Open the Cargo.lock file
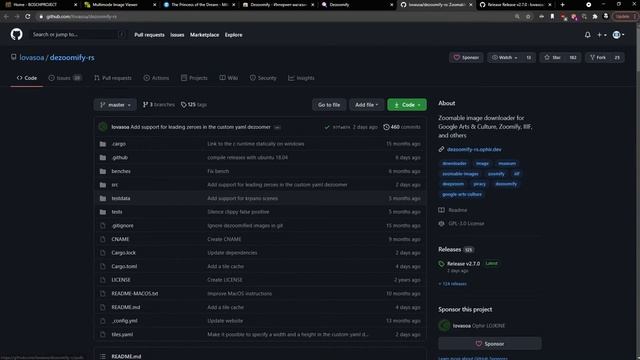The height and width of the screenshot is (360, 640). click(x=124, y=253)
